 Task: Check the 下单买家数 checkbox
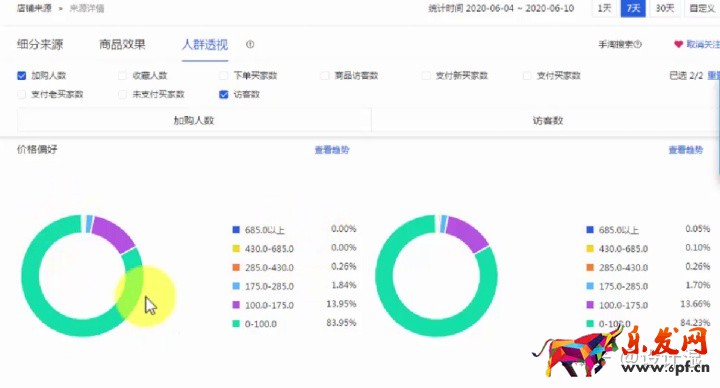click(x=224, y=75)
